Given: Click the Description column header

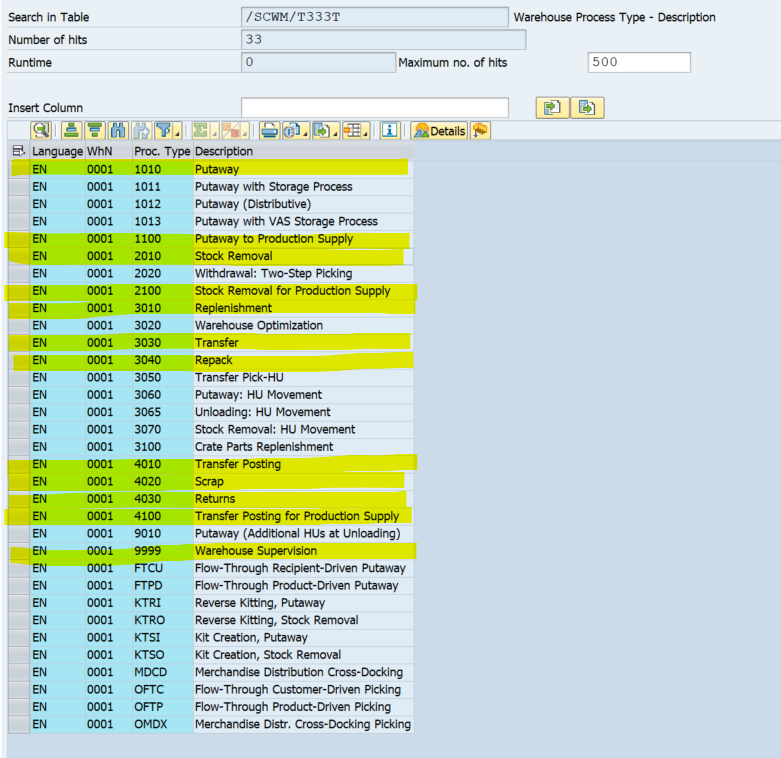Looking at the screenshot, I should (303, 151).
